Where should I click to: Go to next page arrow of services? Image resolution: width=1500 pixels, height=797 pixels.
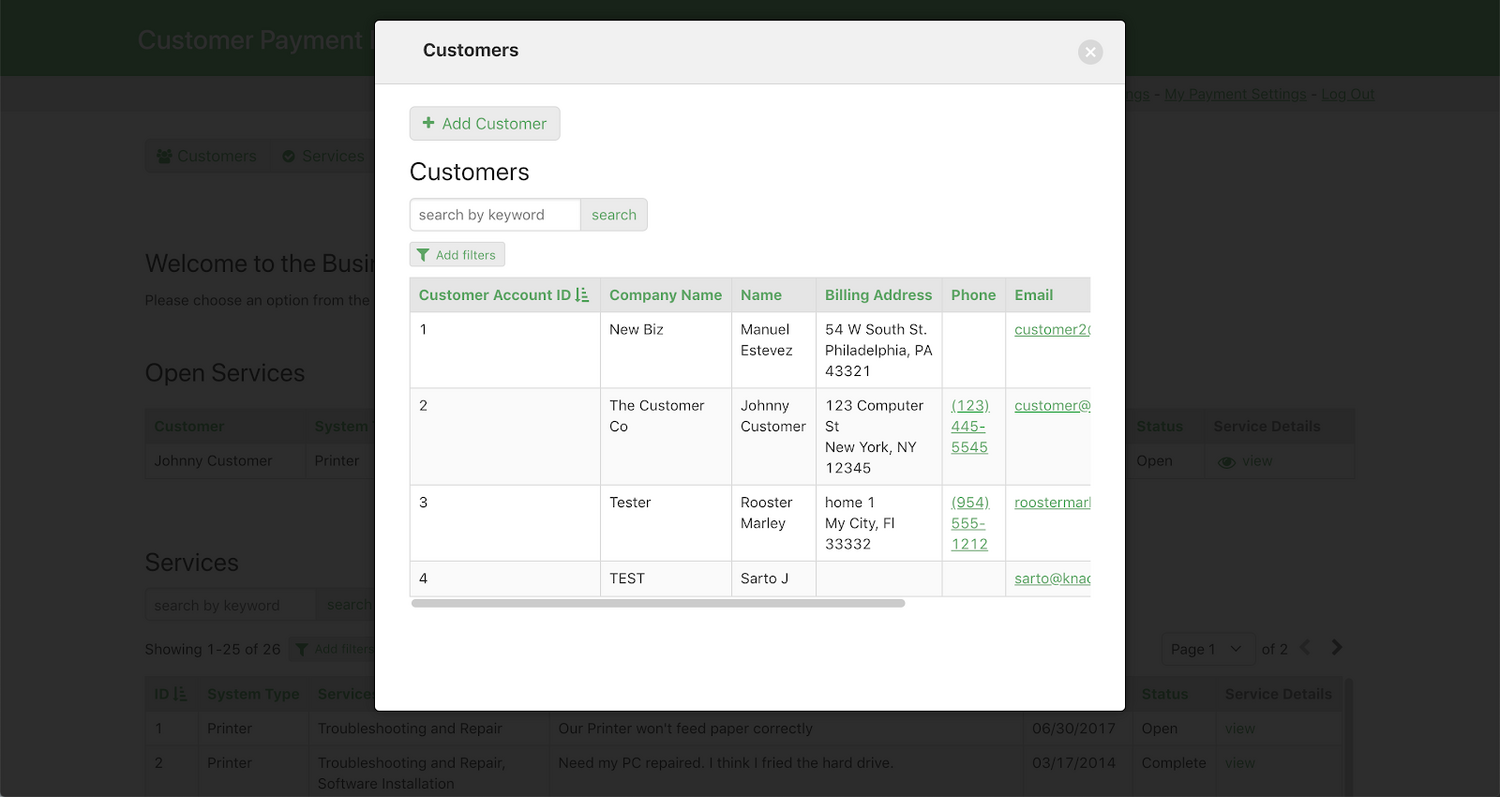point(1337,648)
